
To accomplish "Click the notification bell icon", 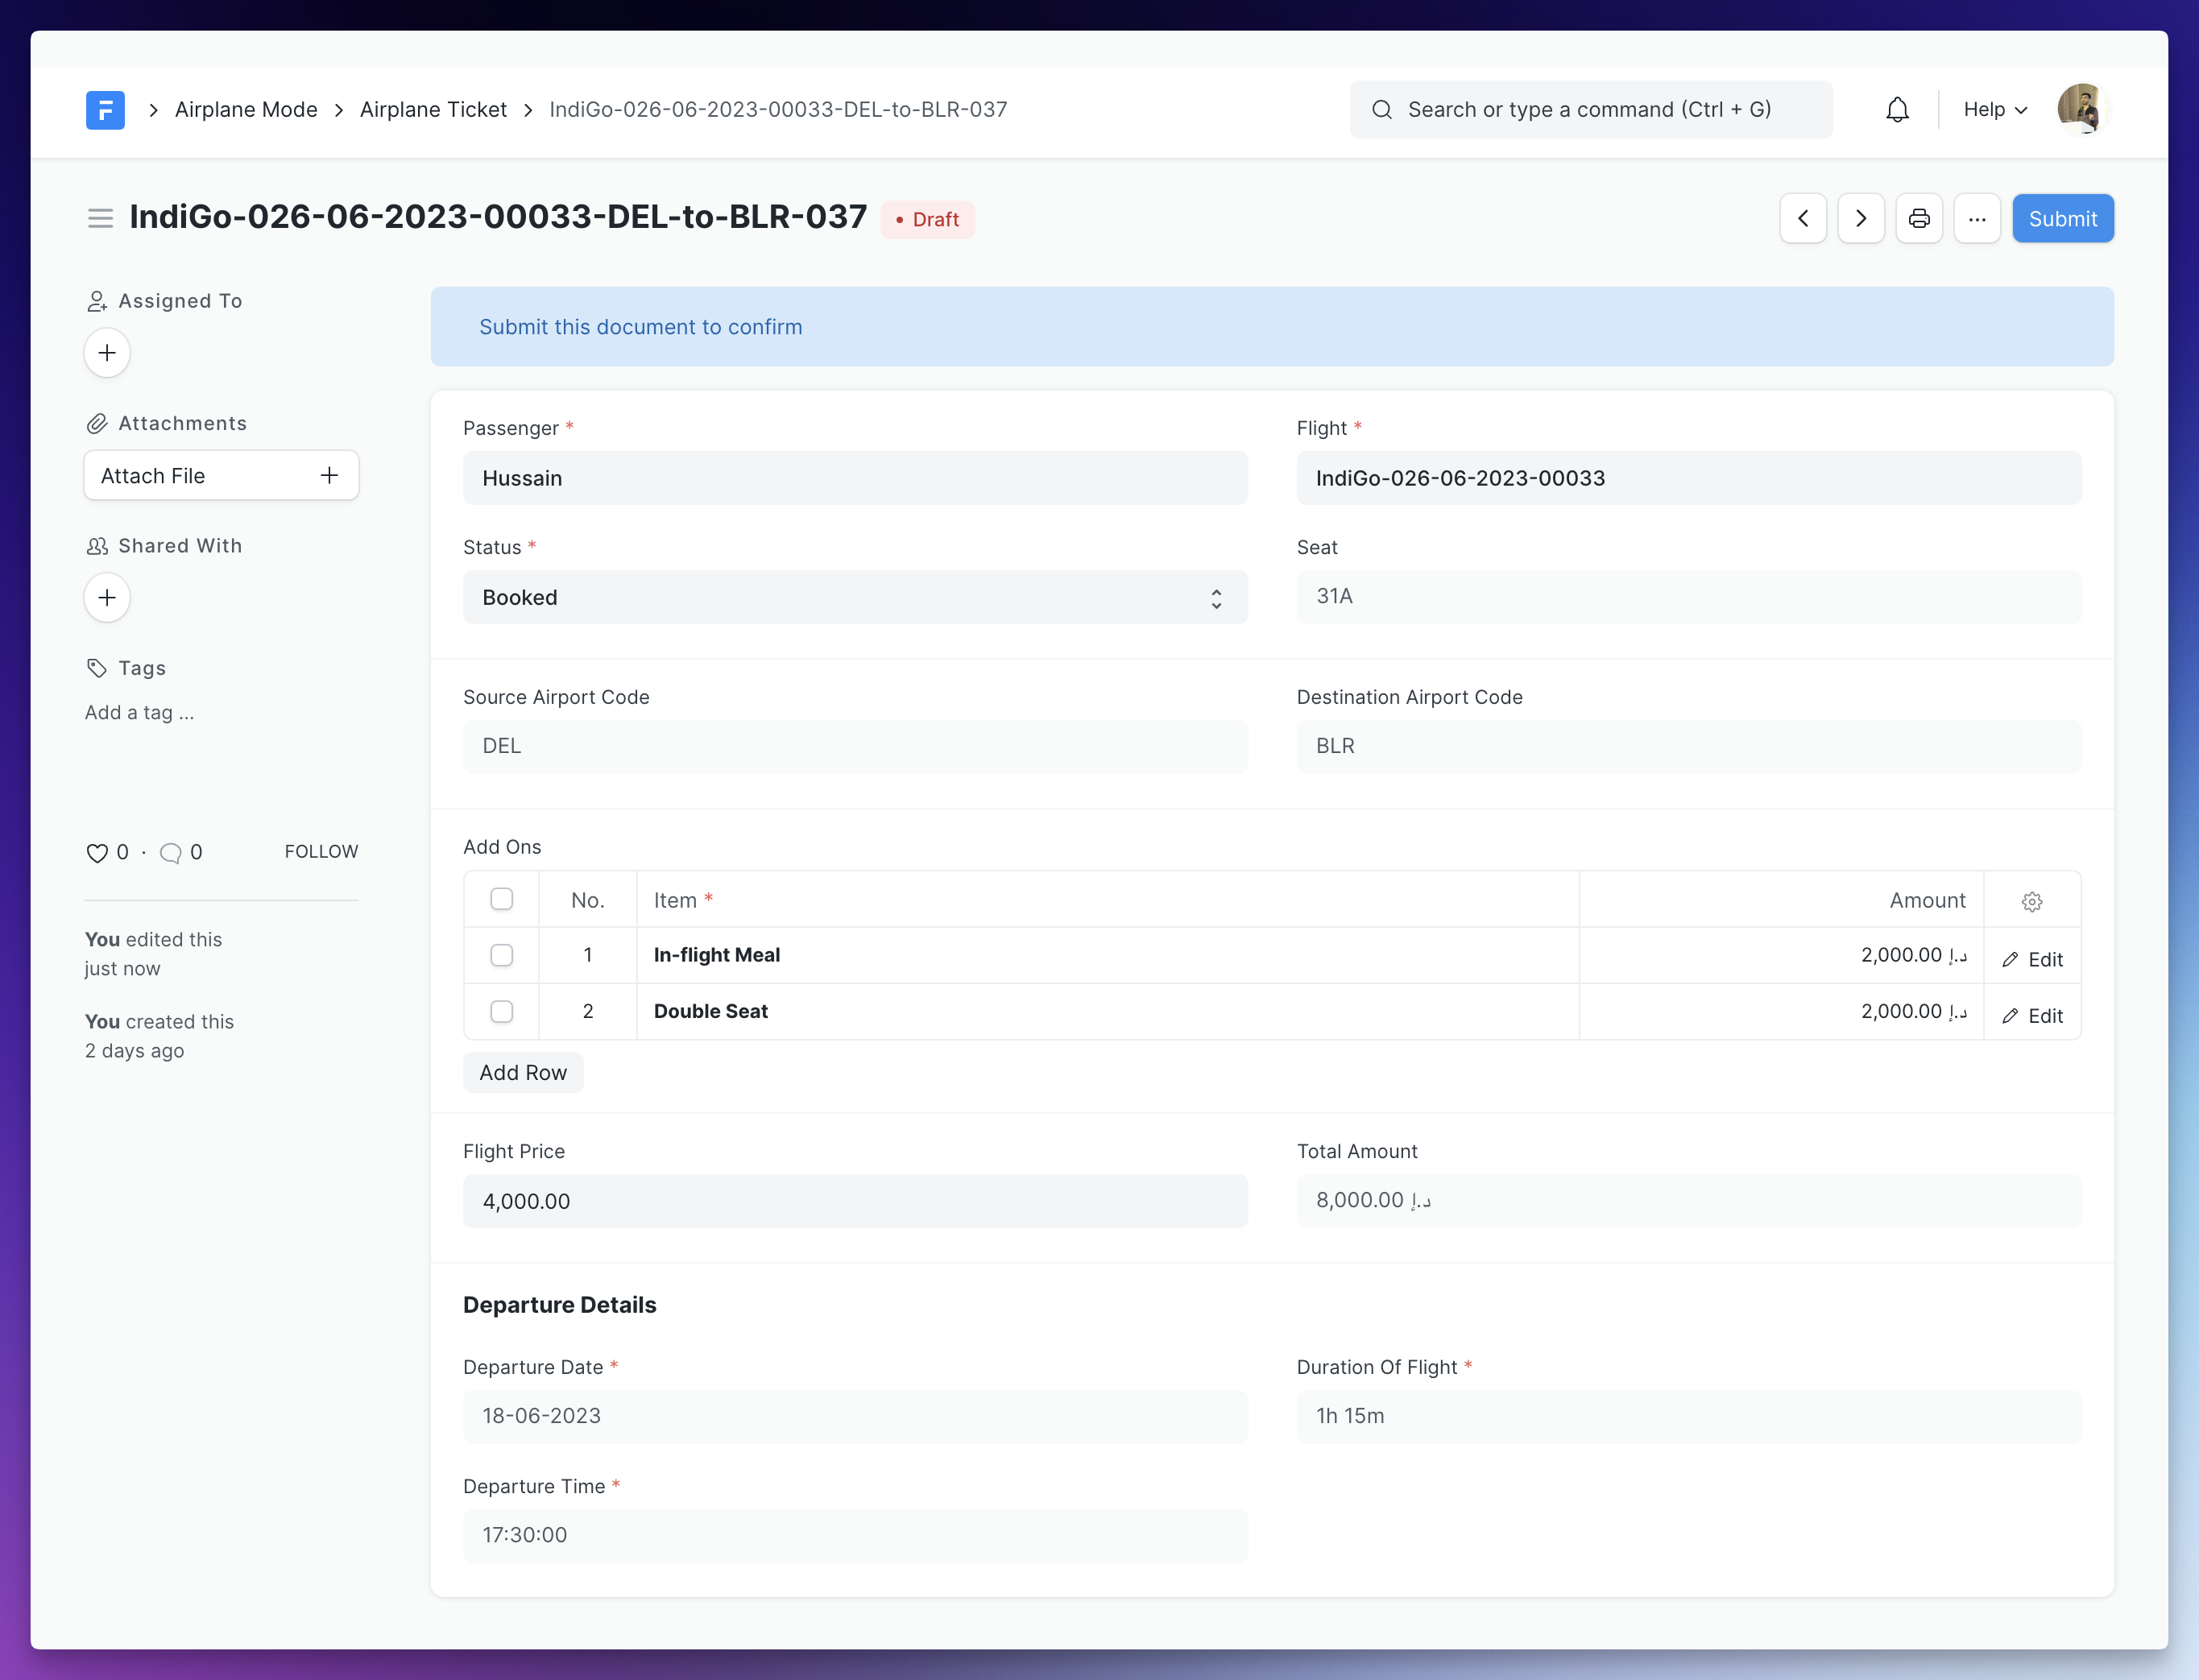I will [1895, 110].
